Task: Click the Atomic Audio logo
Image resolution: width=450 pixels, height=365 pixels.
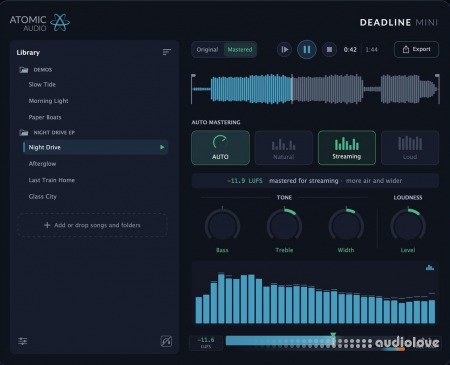Action: pos(40,23)
